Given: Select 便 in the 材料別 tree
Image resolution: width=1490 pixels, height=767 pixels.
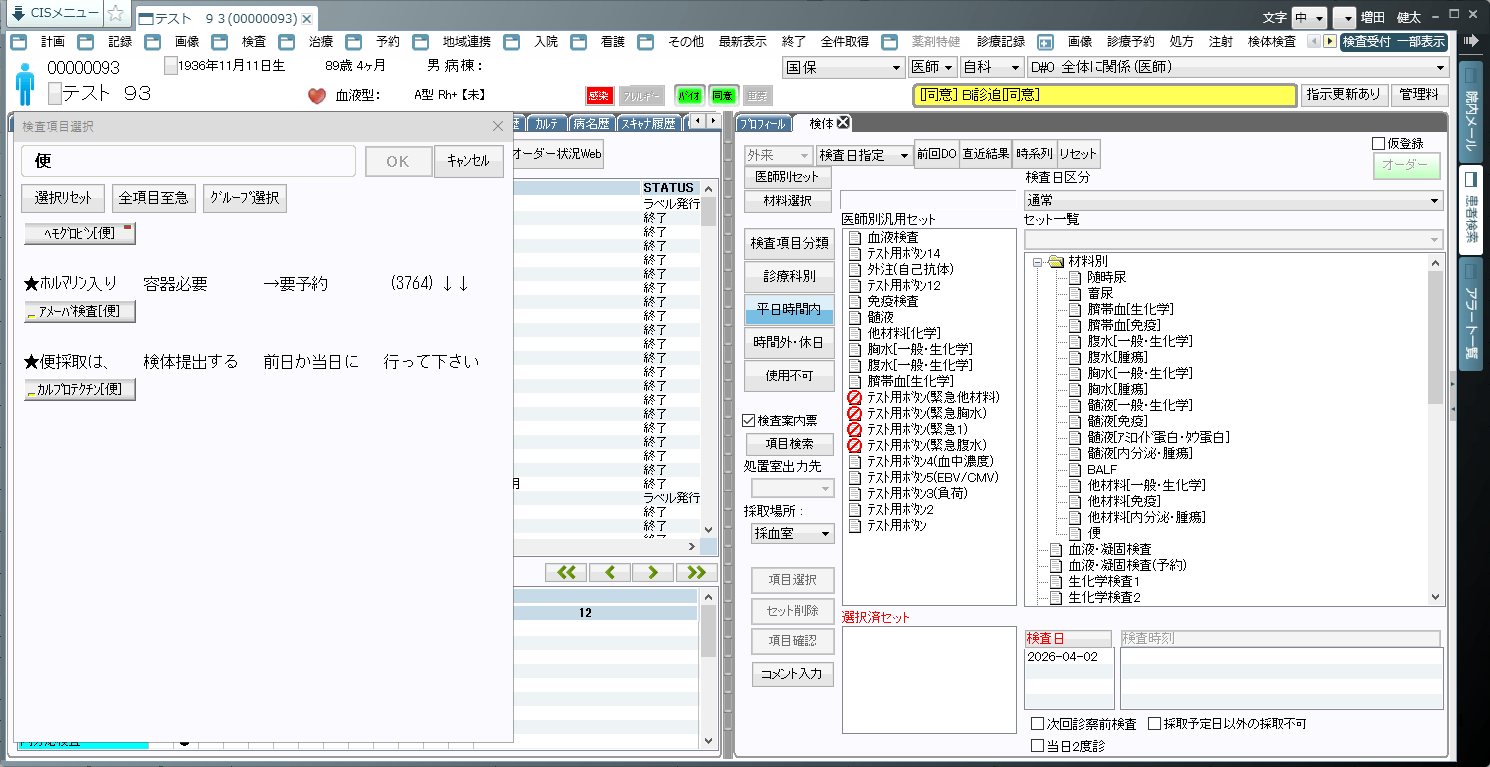Looking at the screenshot, I should (x=1094, y=533).
